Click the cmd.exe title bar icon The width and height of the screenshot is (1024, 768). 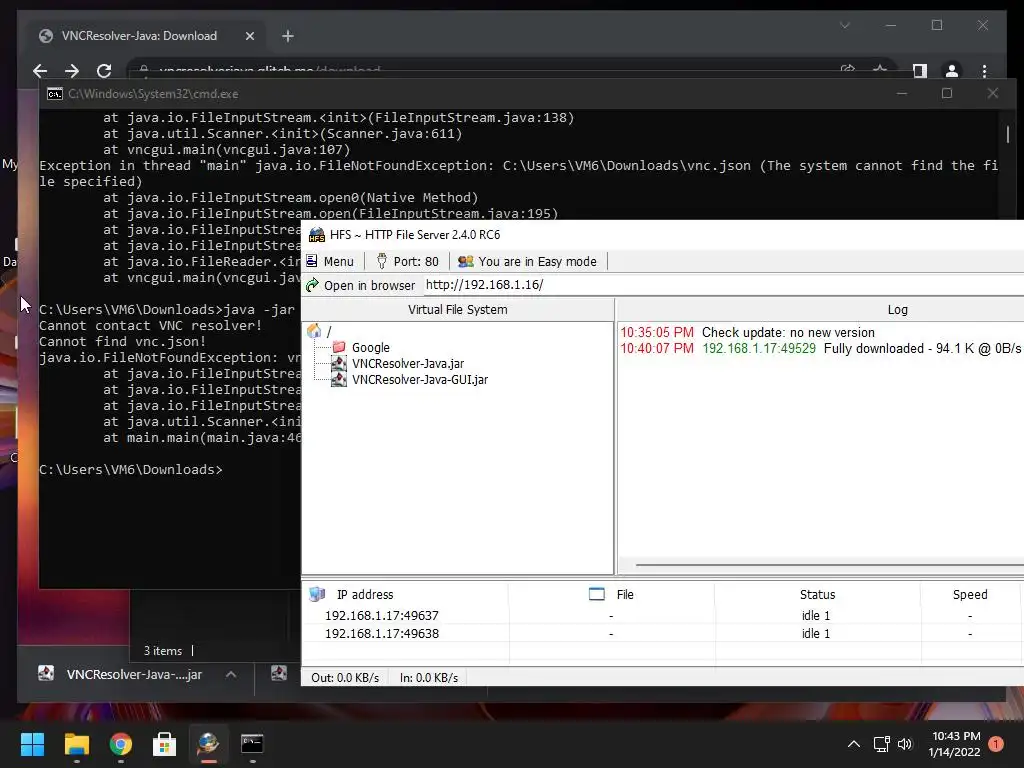click(55, 94)
